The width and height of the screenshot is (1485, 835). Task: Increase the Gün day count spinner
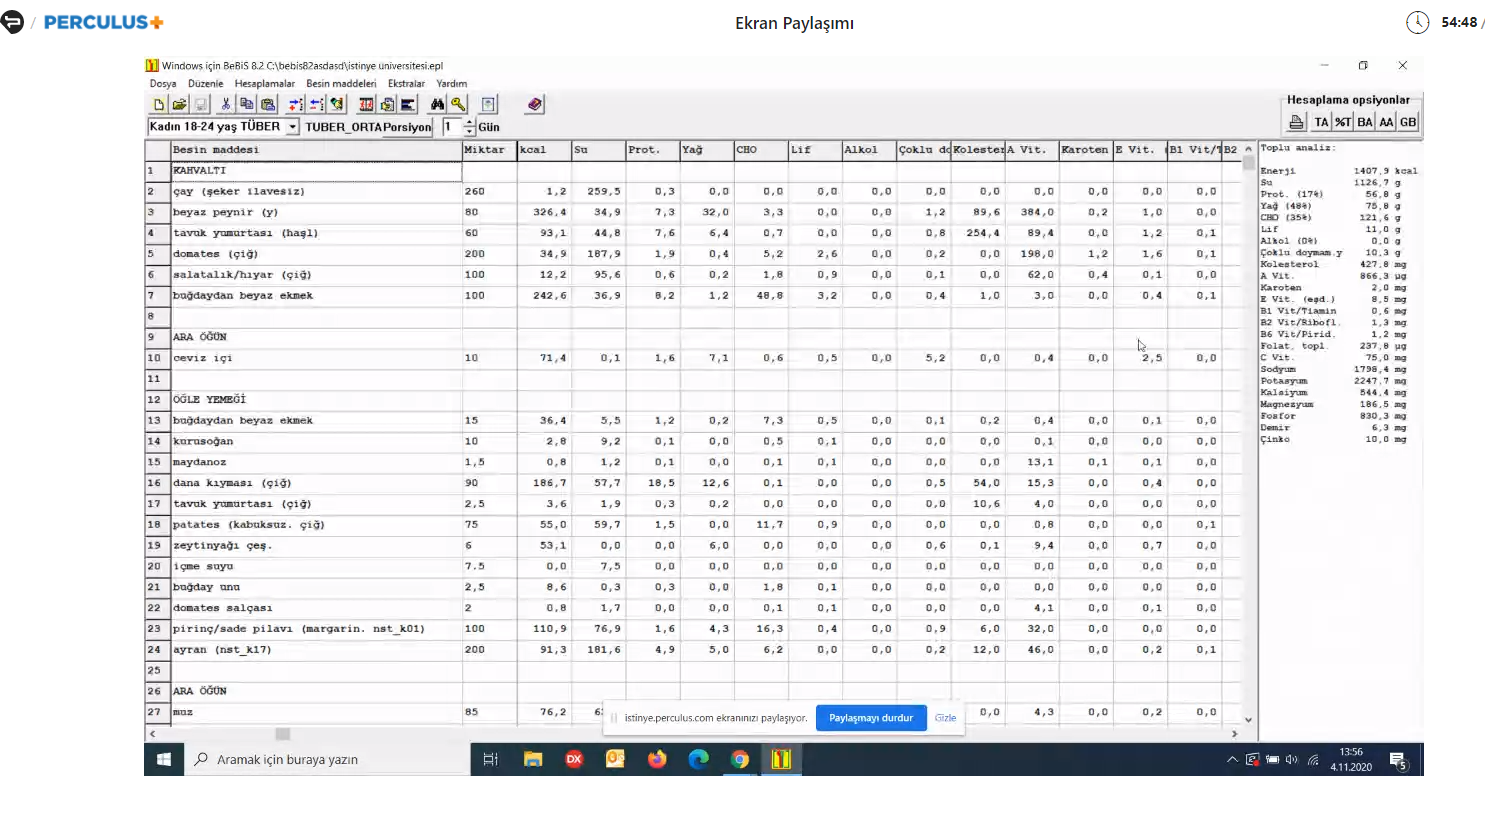point(470,122)
